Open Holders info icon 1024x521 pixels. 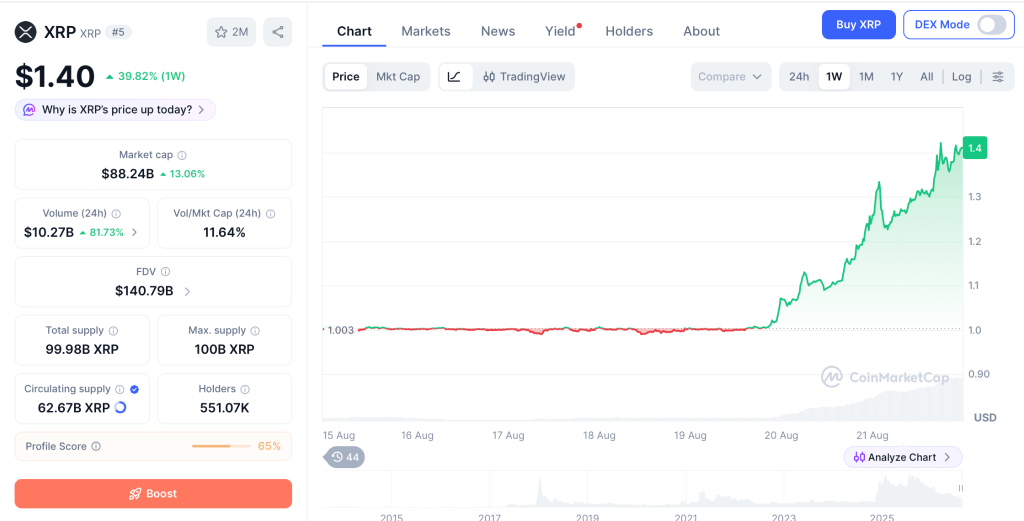pos(245,389)
